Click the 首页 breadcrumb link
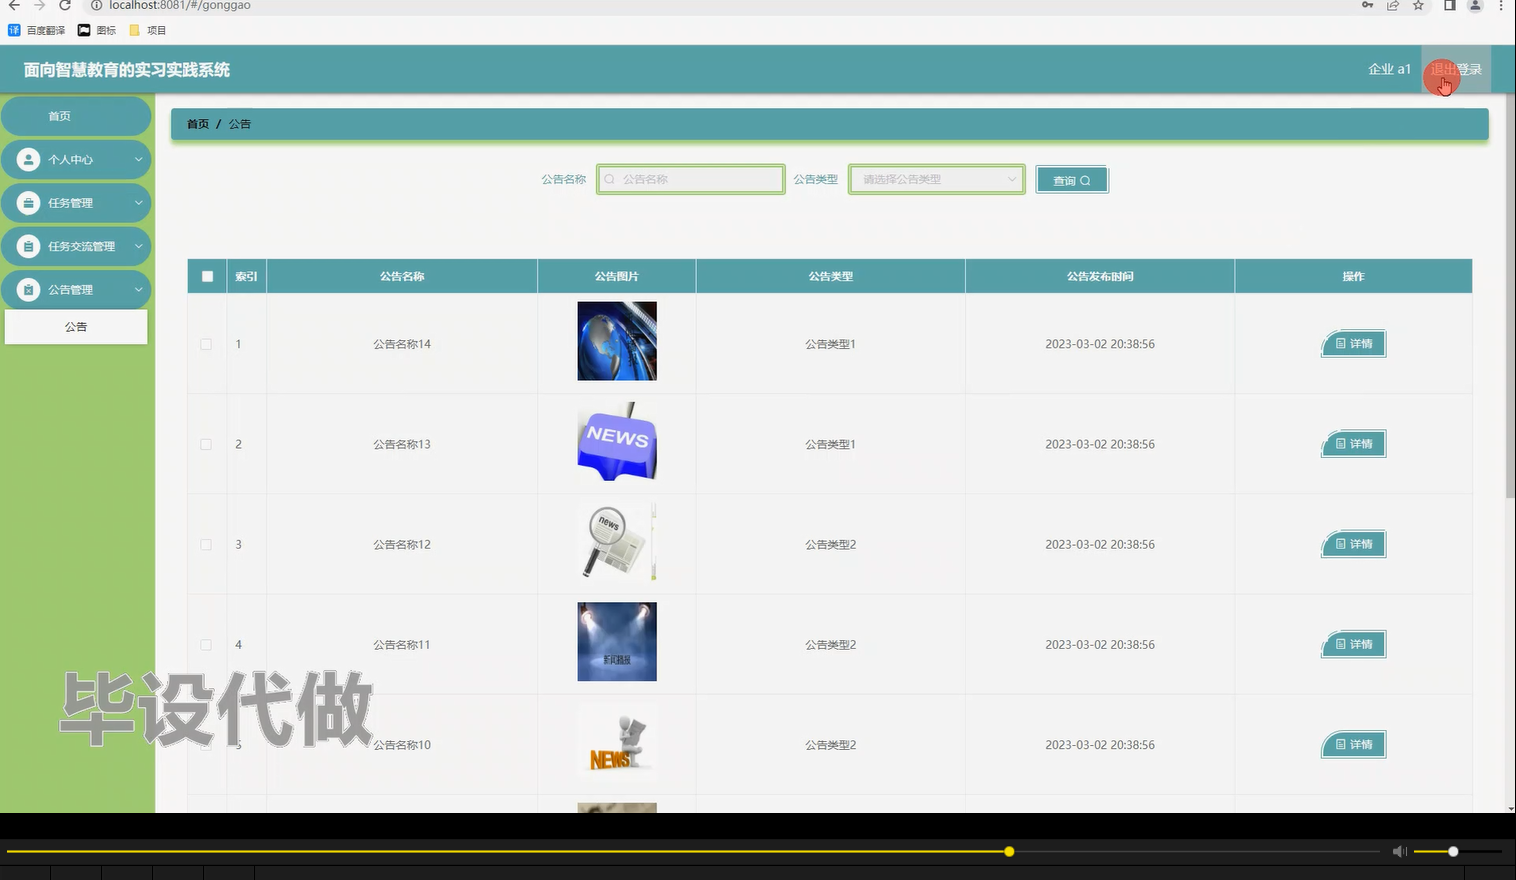This screenshot has width=1516, height=880. 198,124
